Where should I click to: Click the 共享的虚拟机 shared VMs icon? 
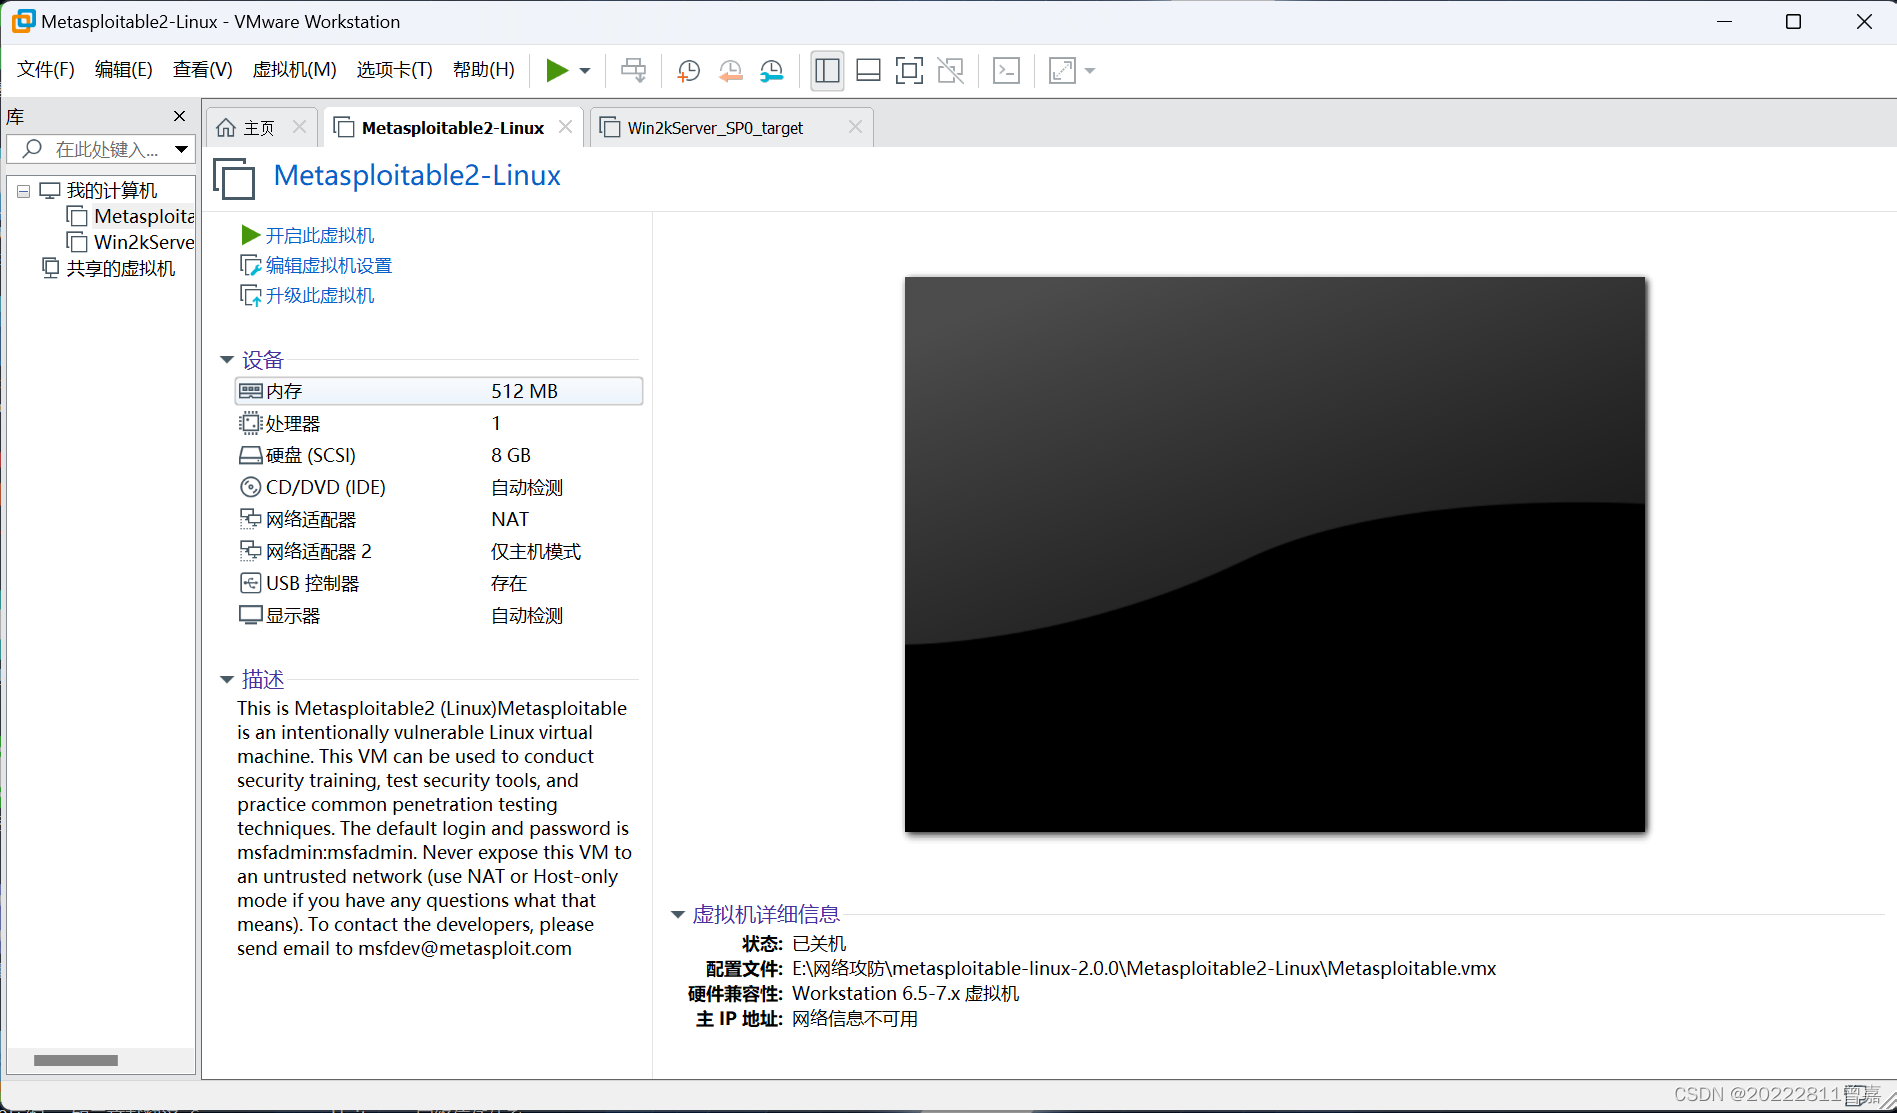tap(51, 267)
